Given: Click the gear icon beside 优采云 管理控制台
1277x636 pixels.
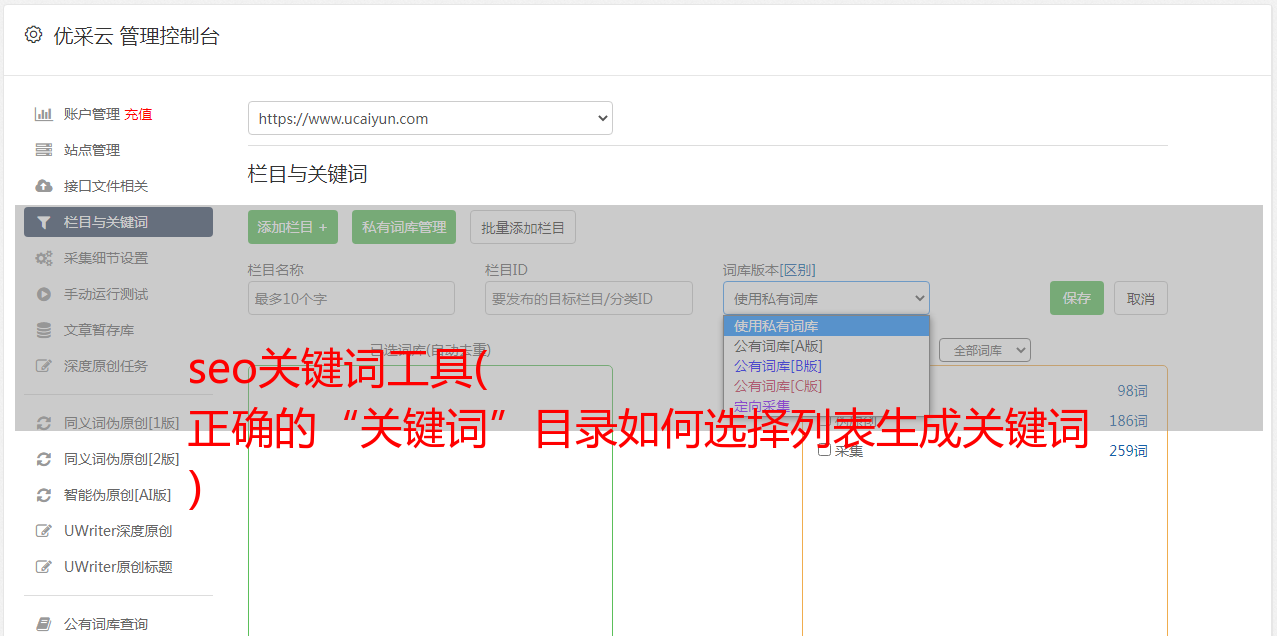Looking at the screenshot, I should [33, 35].
